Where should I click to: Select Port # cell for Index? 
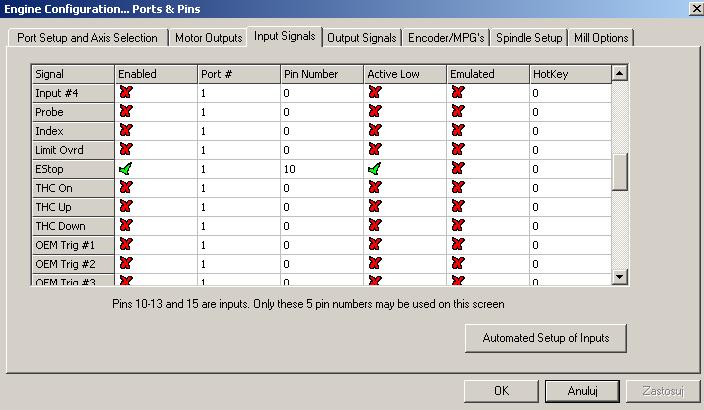coord(239,131)
